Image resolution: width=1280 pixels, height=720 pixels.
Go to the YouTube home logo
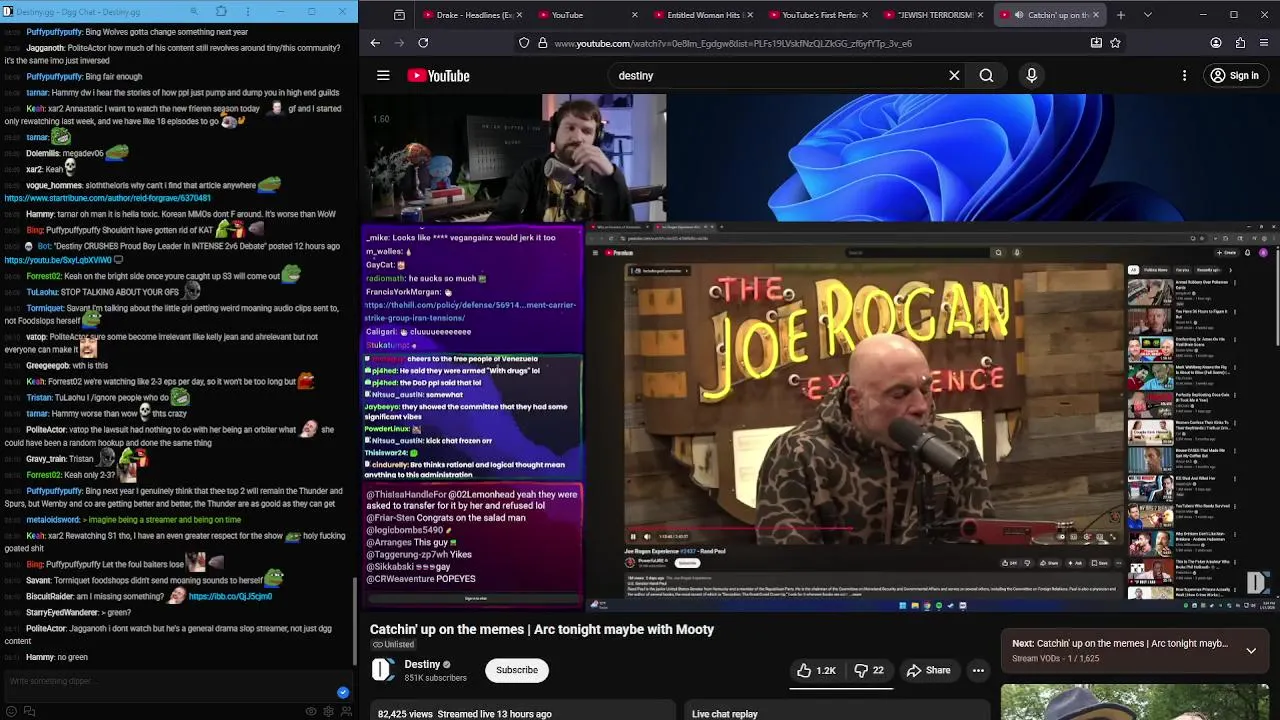(438, 76)
